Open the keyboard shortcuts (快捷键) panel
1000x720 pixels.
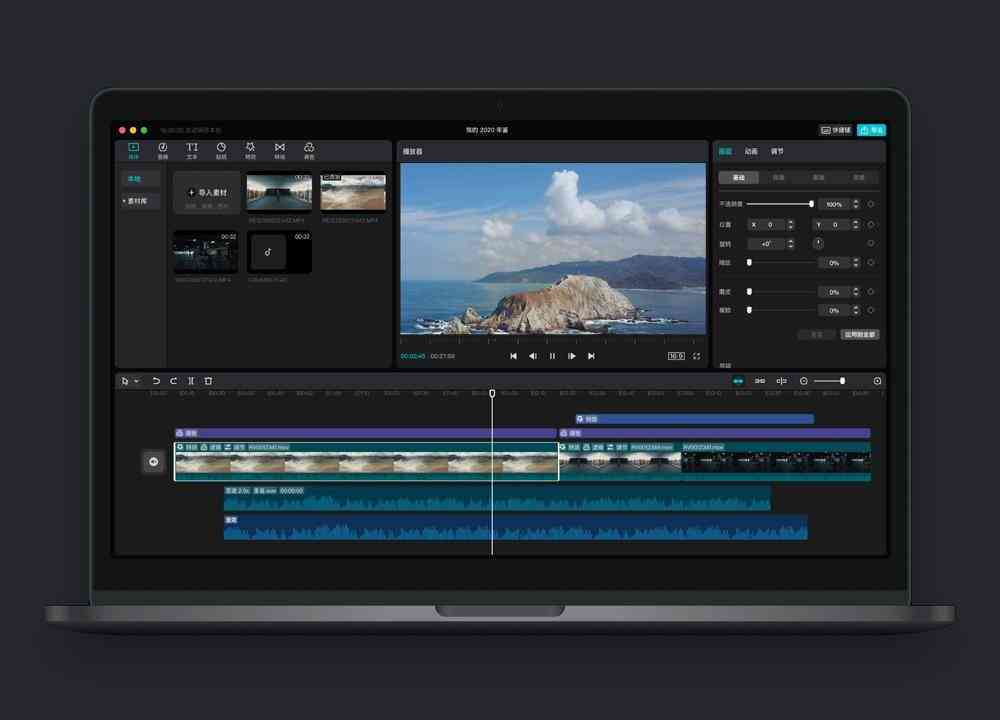point(835,130)
